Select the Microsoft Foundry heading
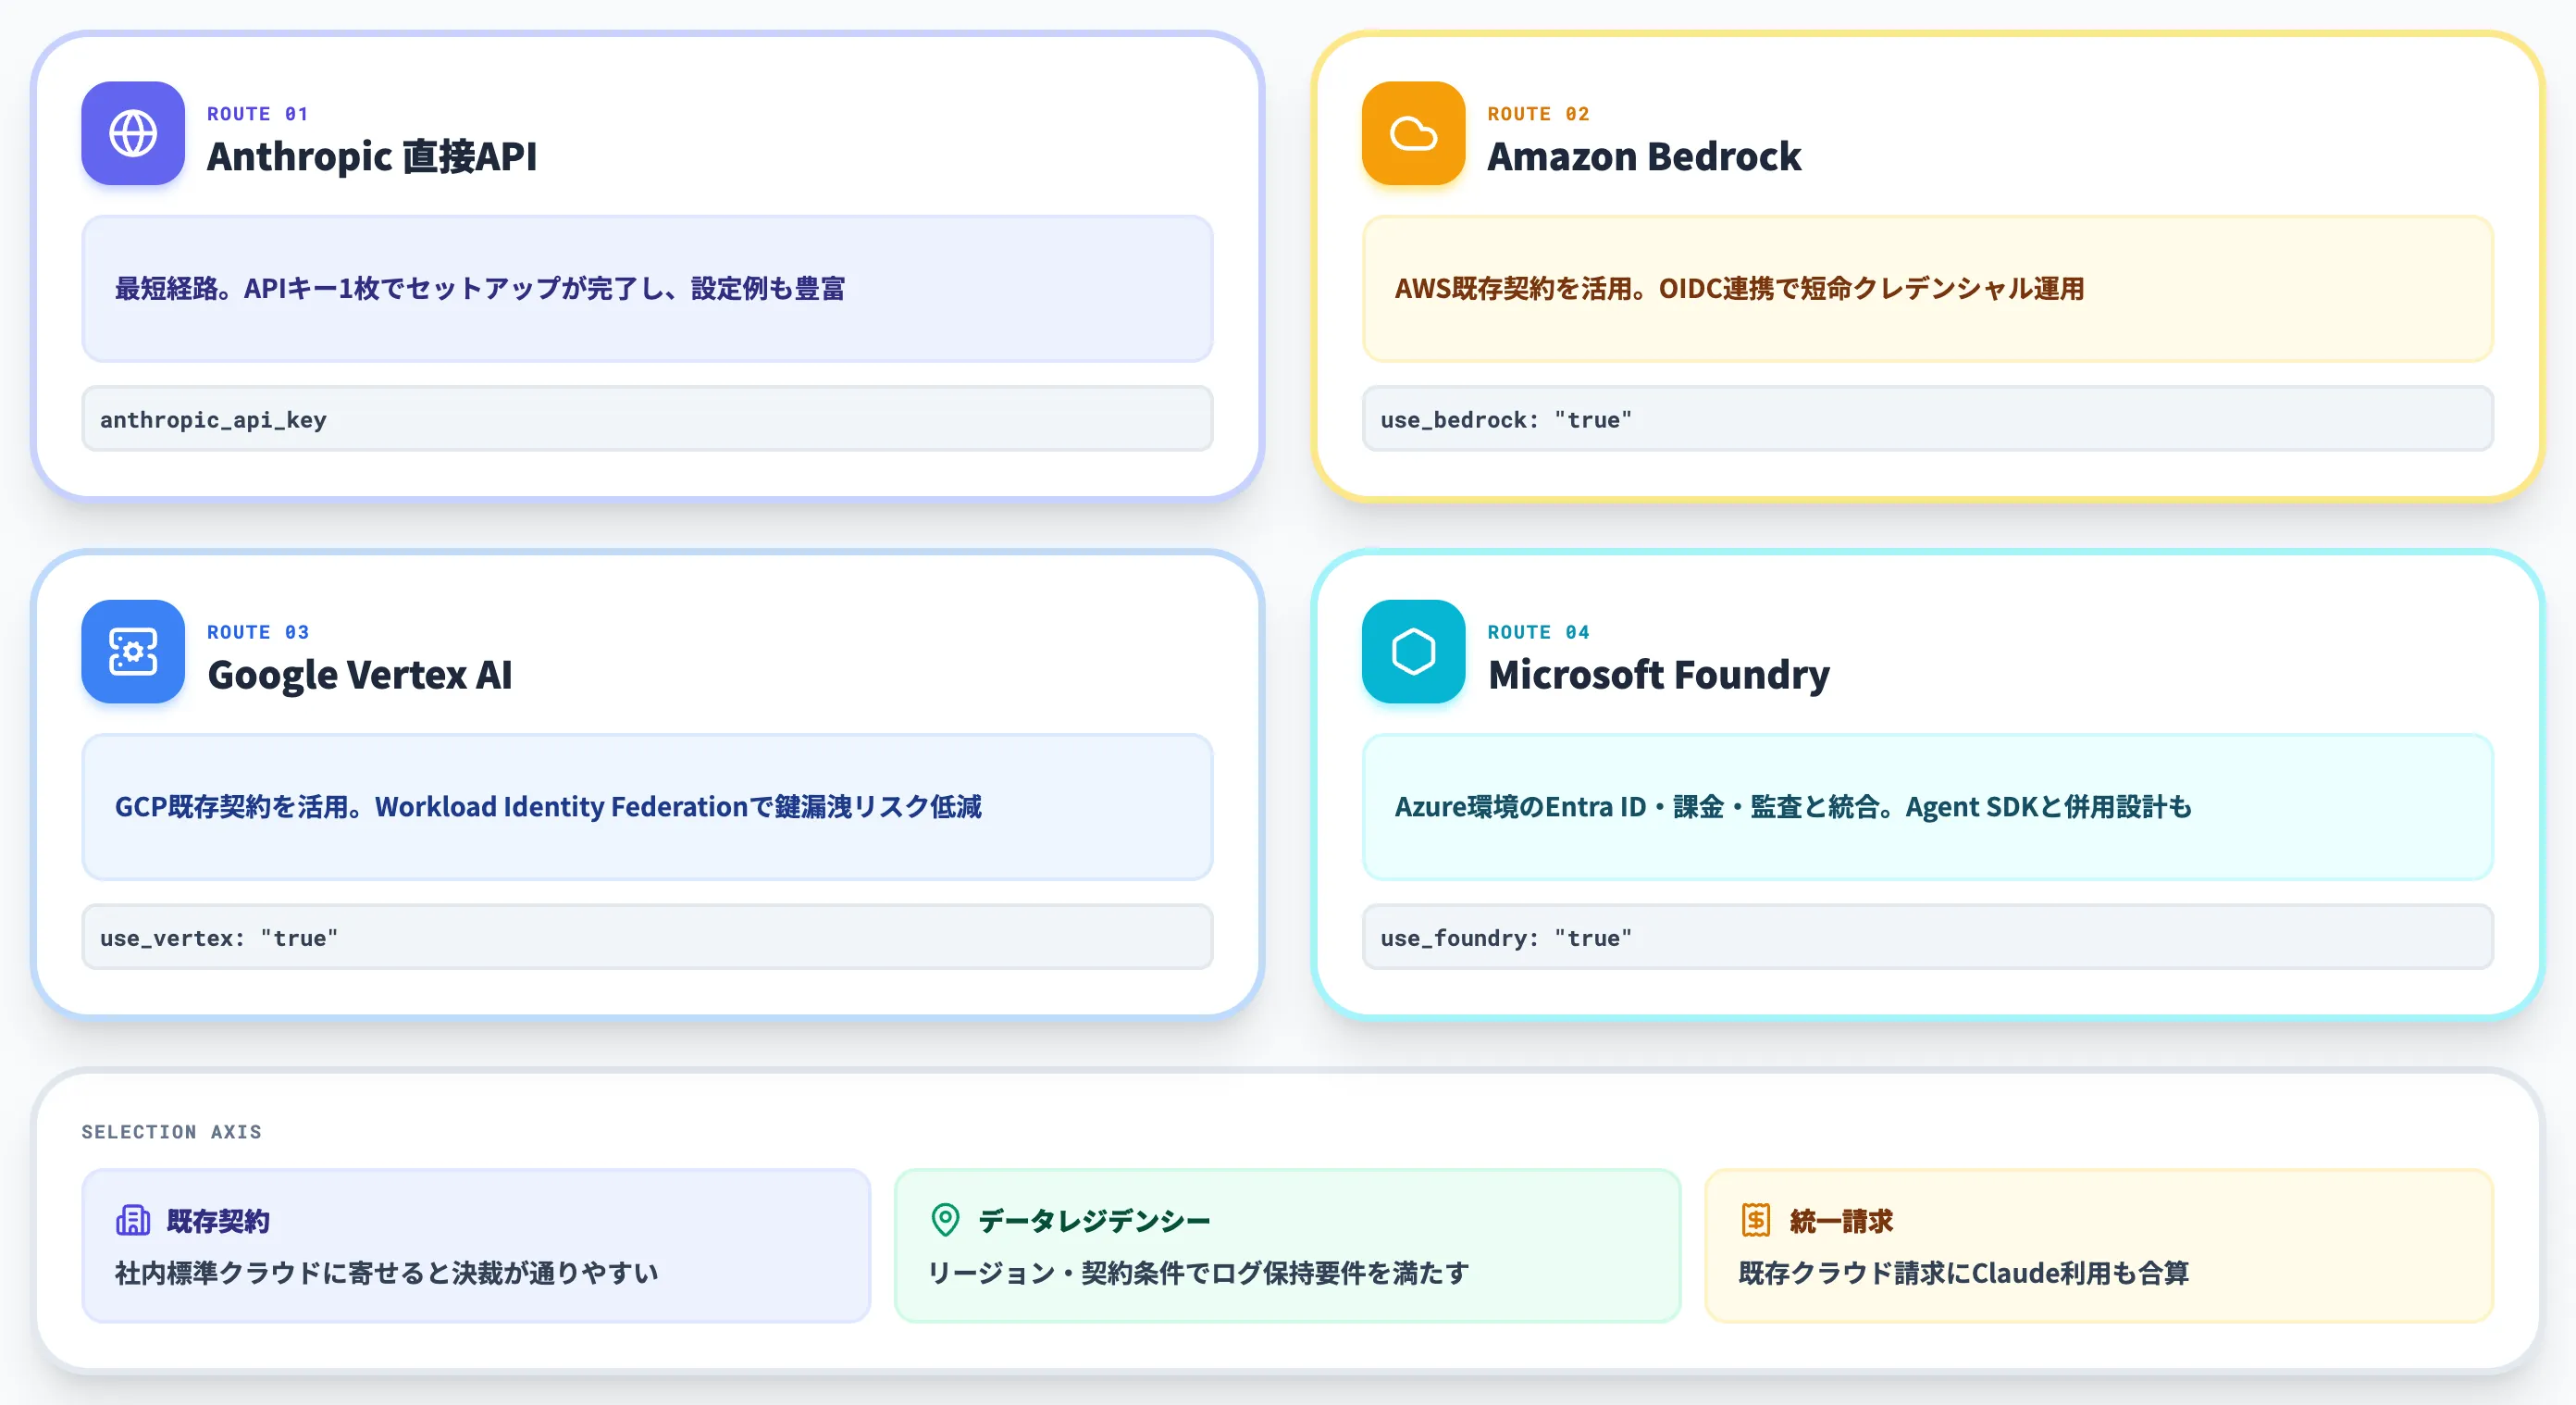This screenshot has width=2576, height=1405. tap(1659, 675)
